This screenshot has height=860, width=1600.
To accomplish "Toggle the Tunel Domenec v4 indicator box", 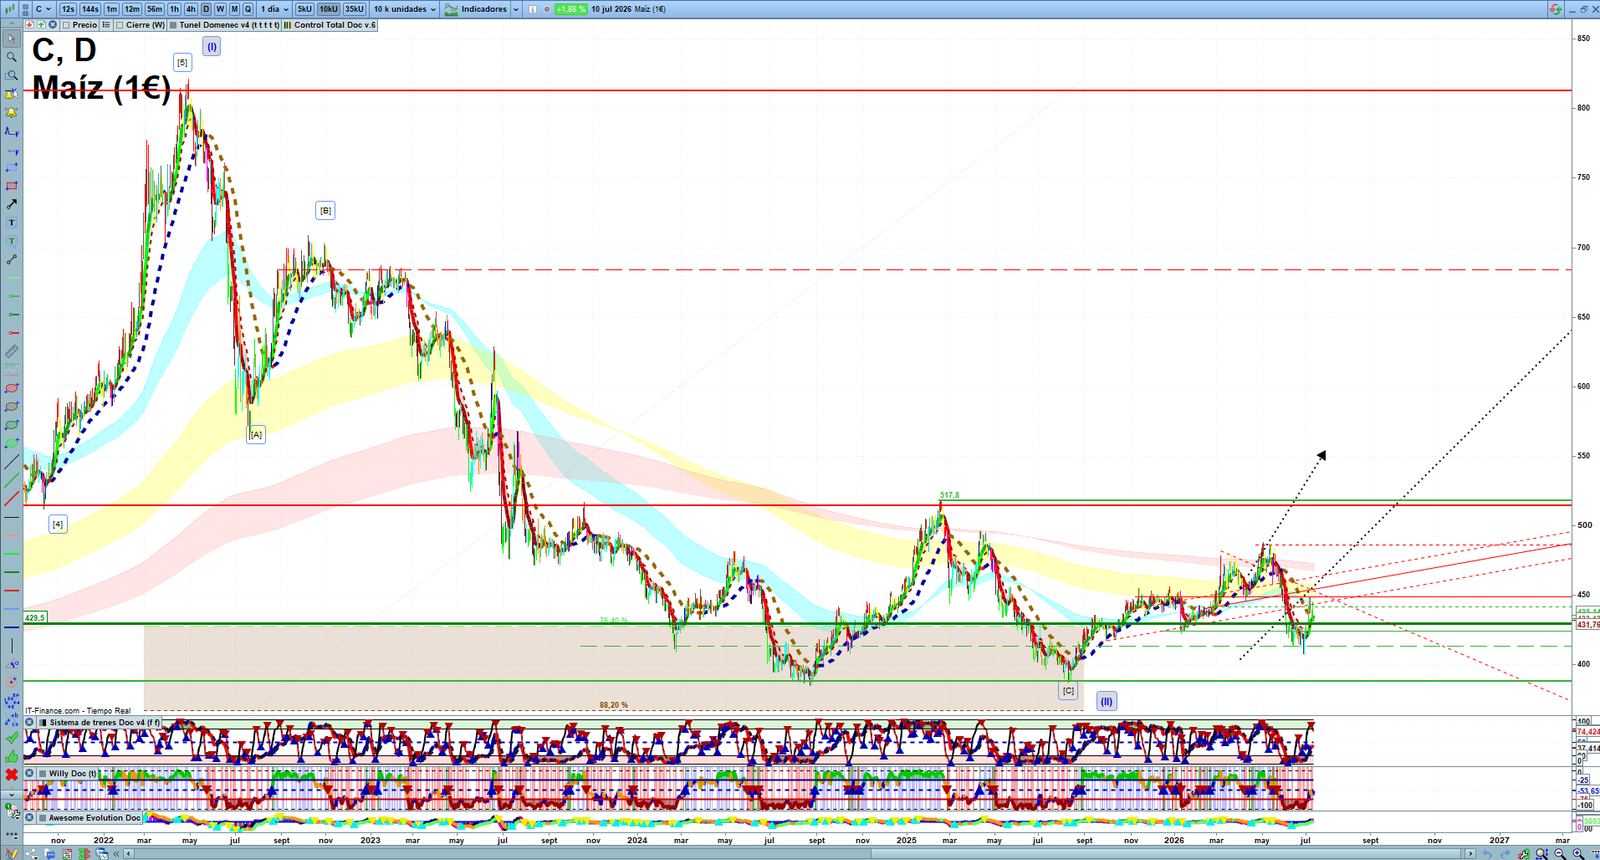I will coord(173,25).
